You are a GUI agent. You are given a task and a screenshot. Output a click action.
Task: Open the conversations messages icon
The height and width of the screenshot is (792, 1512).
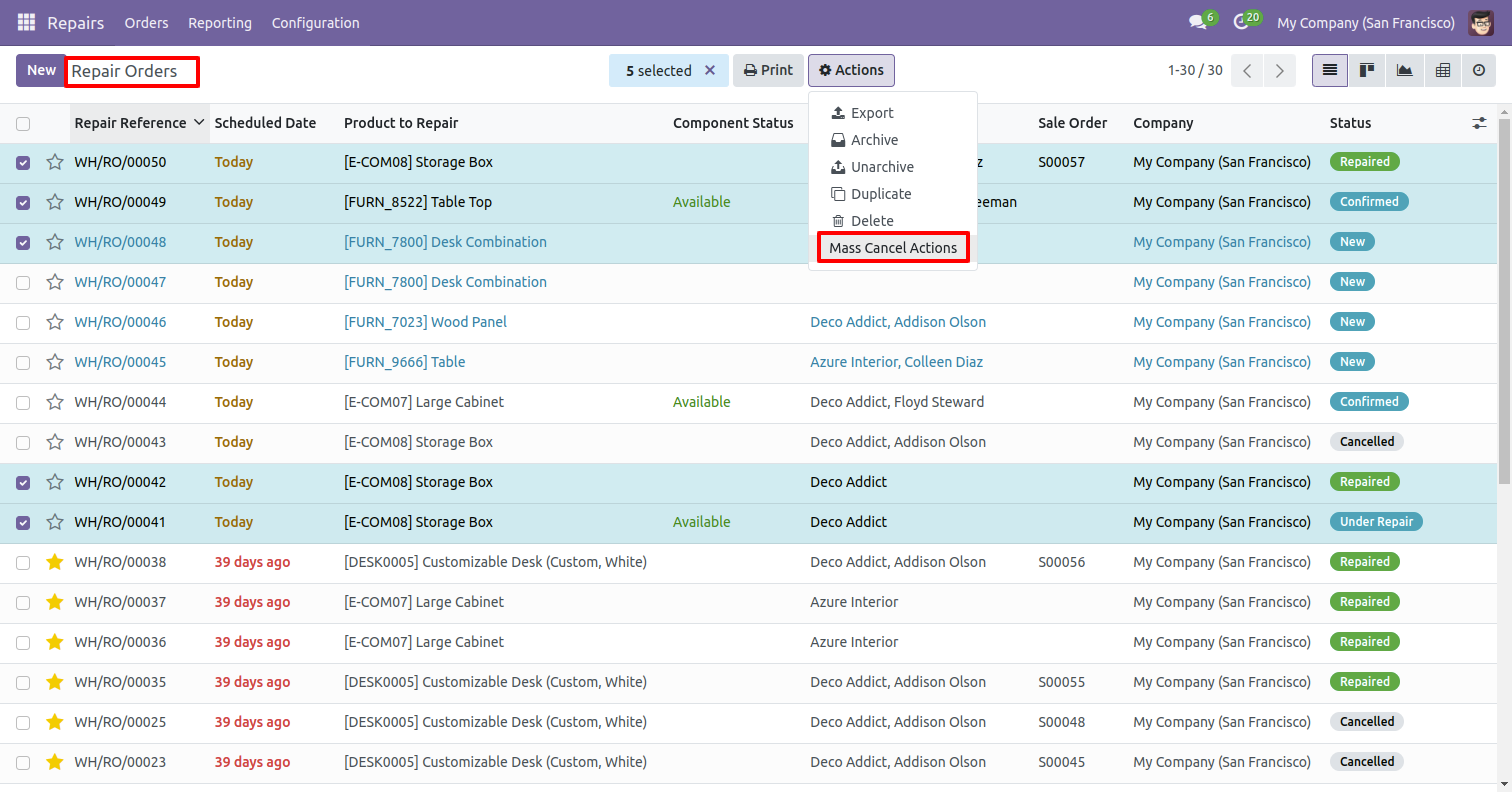1196,22
